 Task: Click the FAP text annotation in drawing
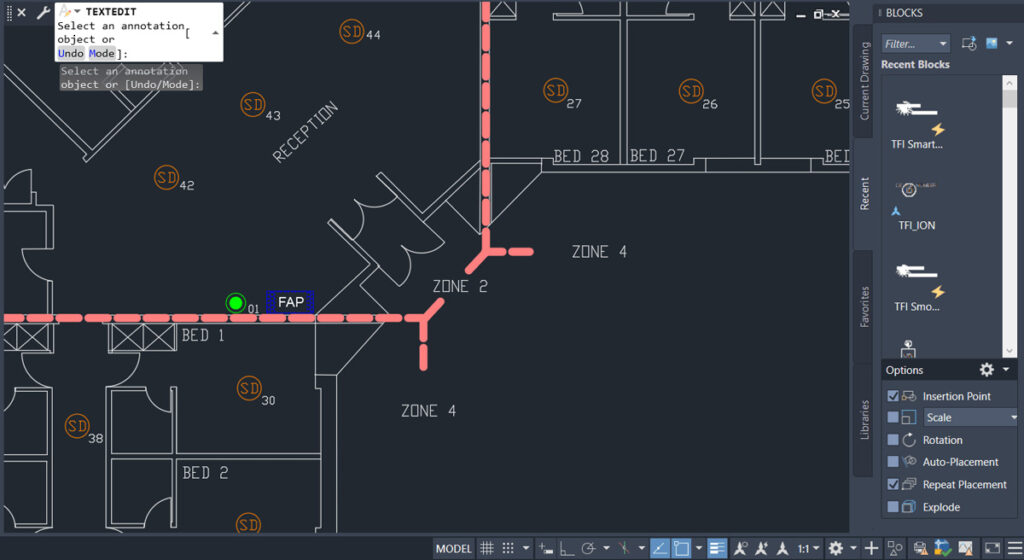(290, 302)
